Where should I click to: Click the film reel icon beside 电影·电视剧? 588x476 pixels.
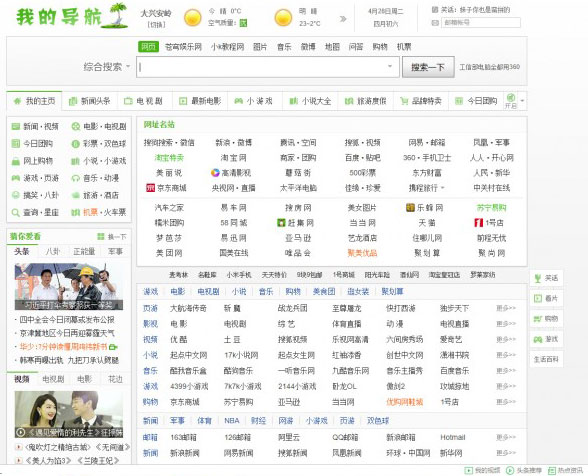point(76,126)
